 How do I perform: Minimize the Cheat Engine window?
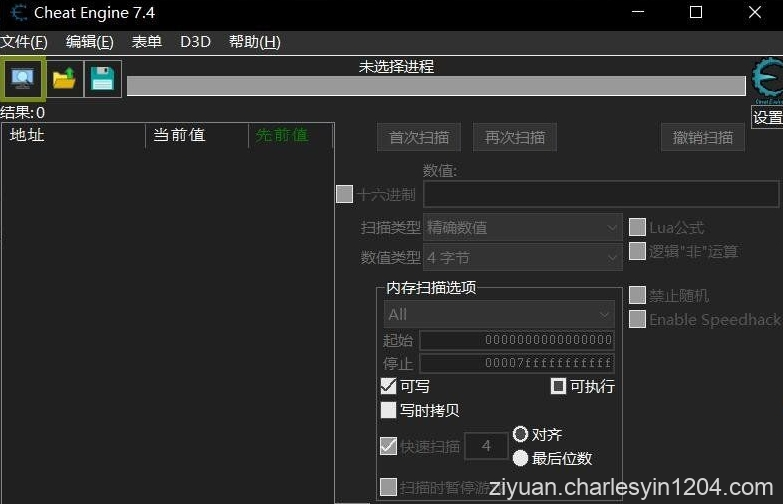point(638,12)
